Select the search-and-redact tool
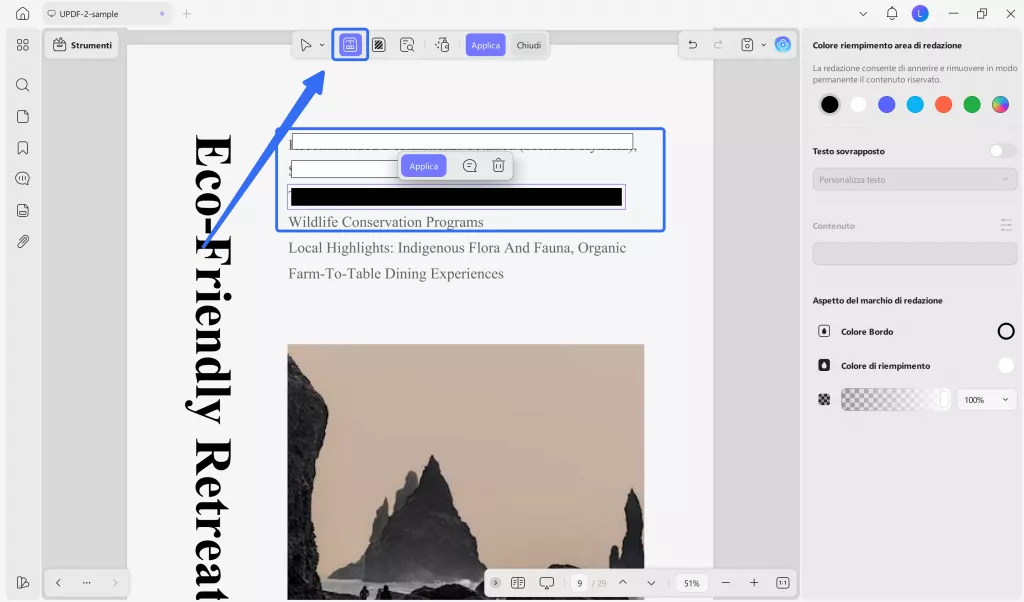 pos(406,44)
